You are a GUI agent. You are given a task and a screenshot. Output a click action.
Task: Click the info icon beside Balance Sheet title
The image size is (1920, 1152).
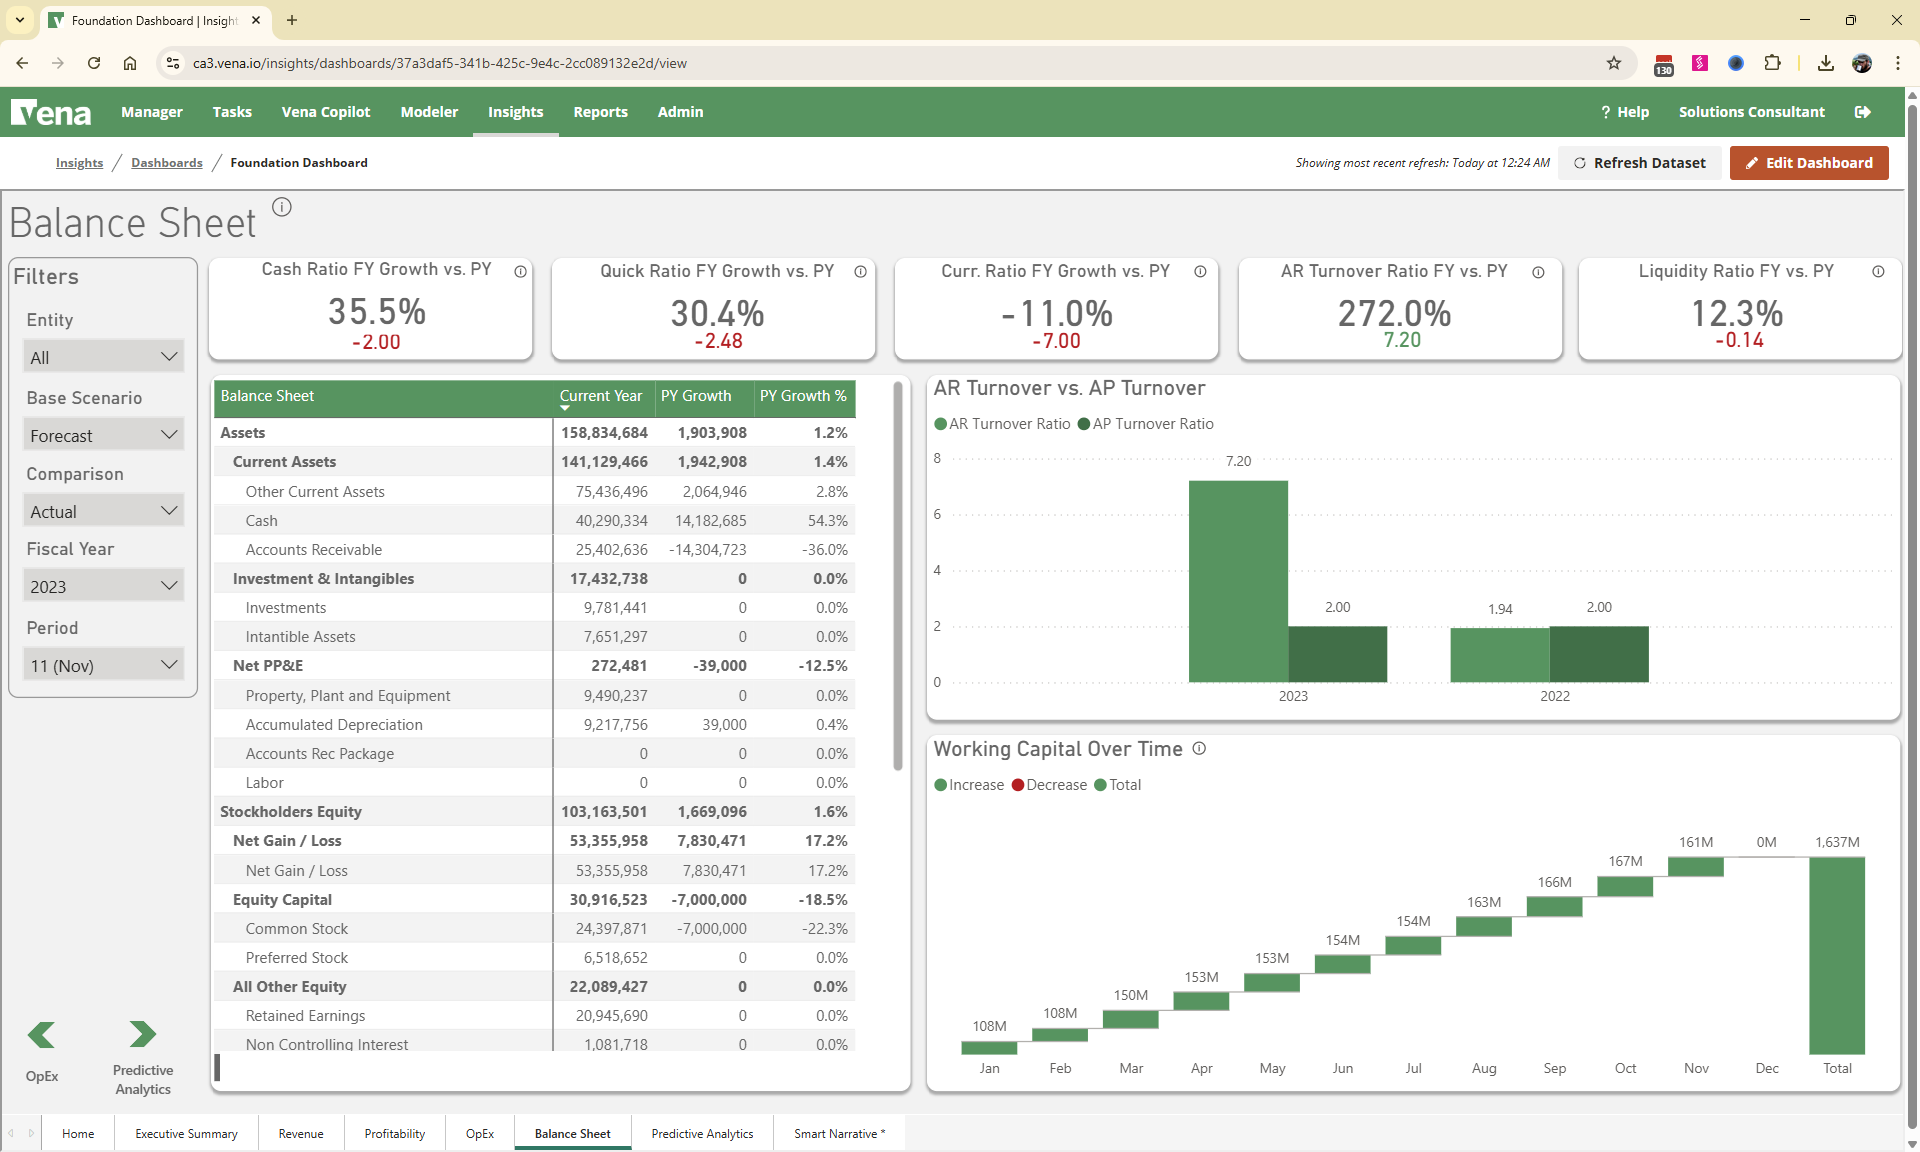tap(281, 206)
